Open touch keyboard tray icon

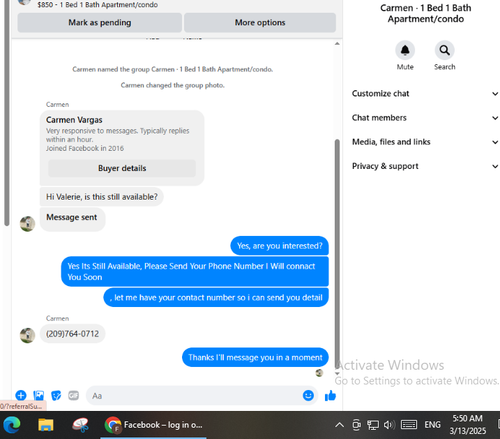point(409,425)
